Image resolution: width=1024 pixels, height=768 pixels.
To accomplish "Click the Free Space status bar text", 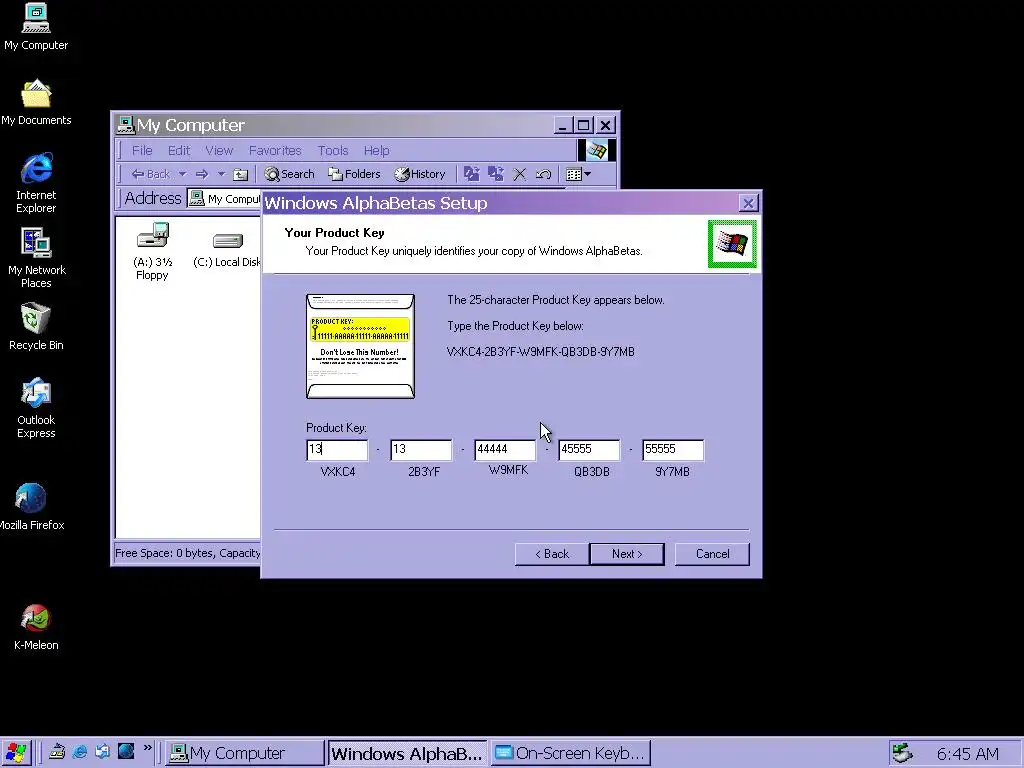I will (x=187, y=553).
